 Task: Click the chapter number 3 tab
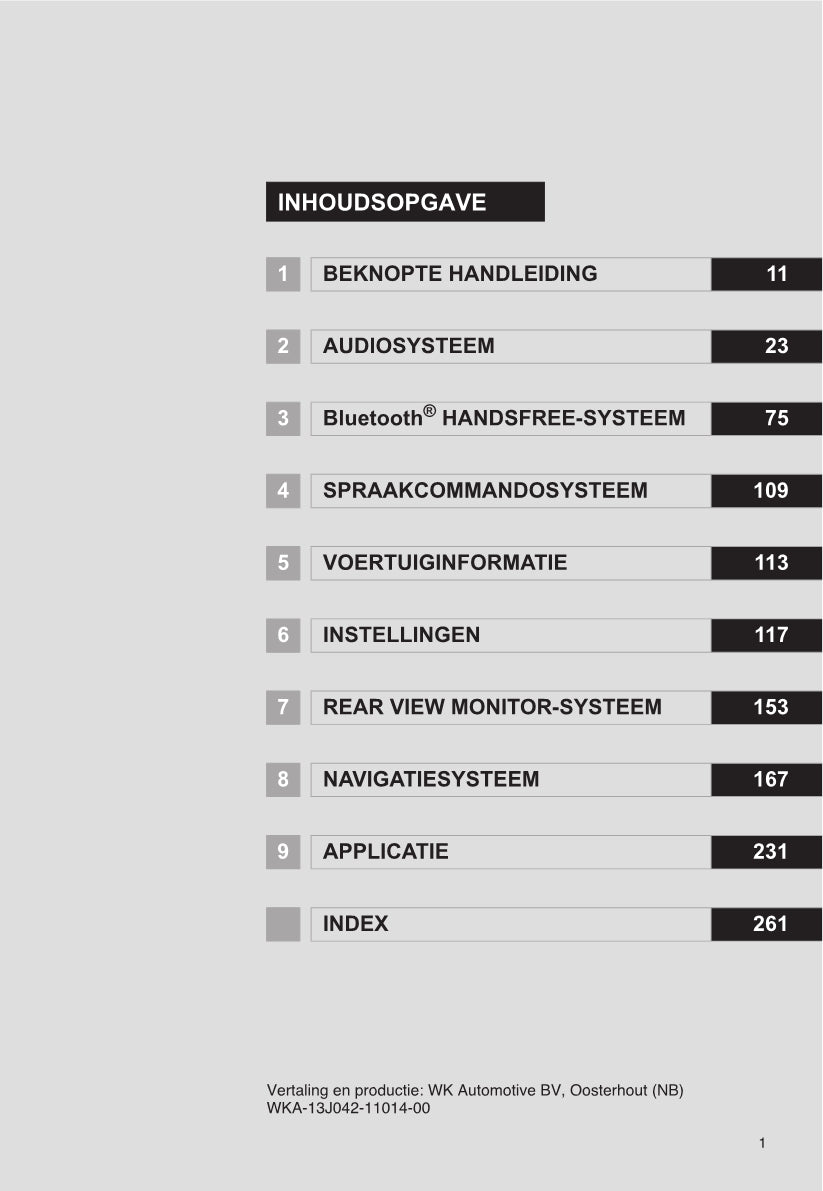(x=283, y=418)
